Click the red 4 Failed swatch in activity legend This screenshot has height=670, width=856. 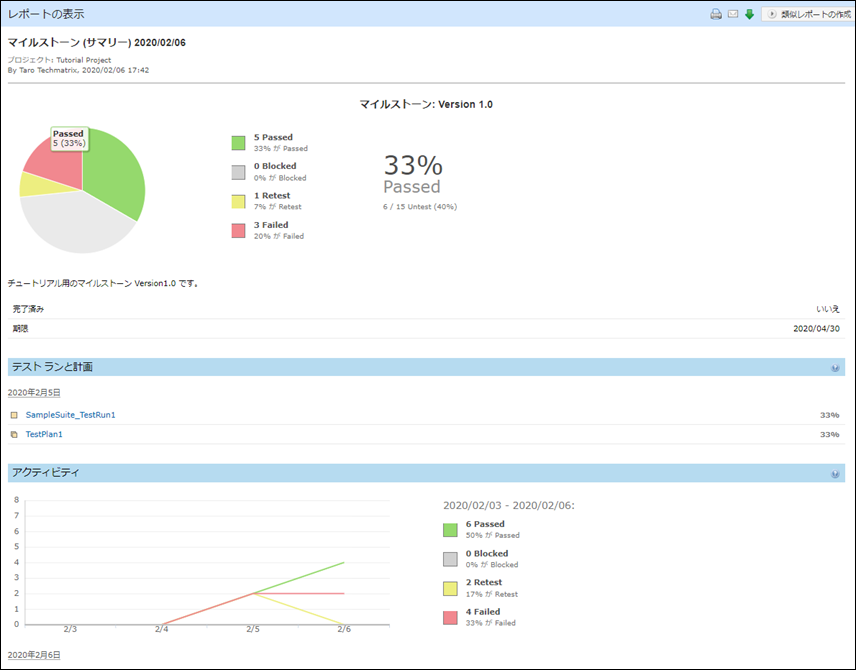(x=450, y=617)
